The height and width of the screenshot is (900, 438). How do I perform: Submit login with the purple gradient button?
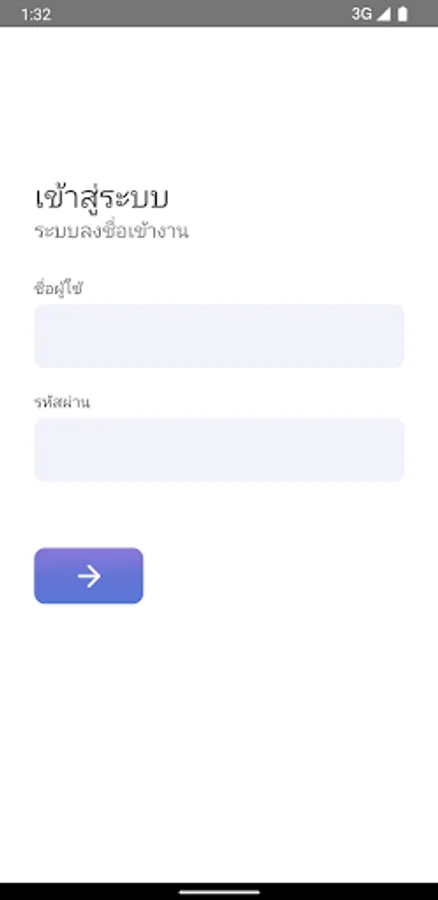click(x=88, y=576)
